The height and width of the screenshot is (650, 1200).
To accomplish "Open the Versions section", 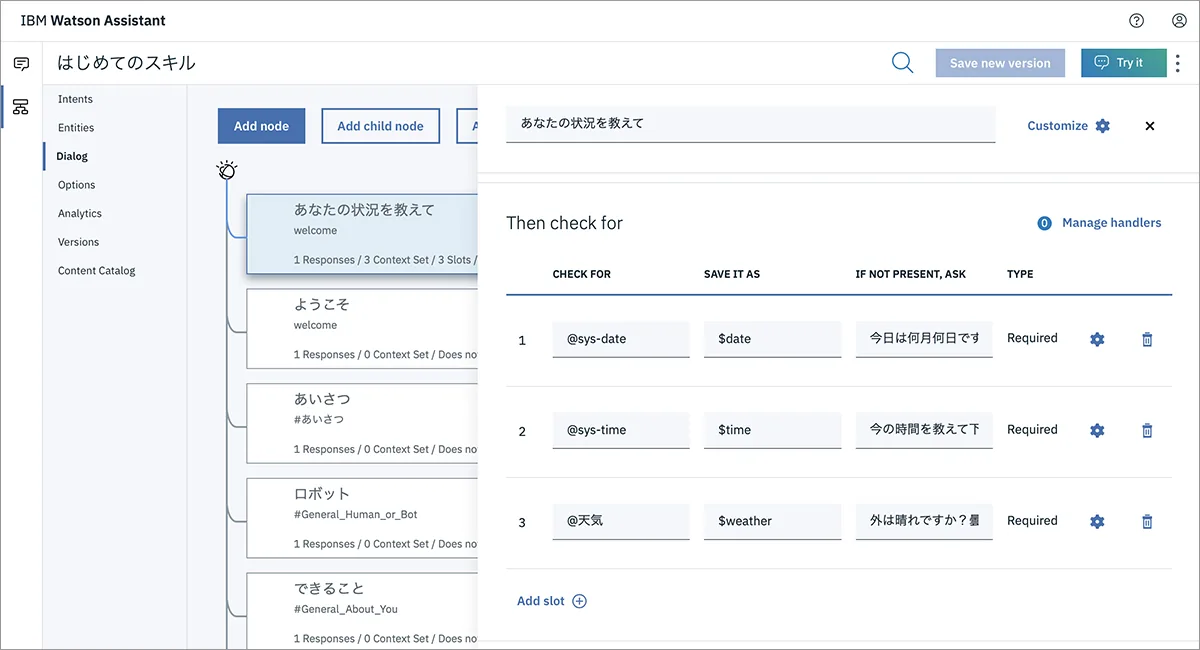I will coord(78,242).
